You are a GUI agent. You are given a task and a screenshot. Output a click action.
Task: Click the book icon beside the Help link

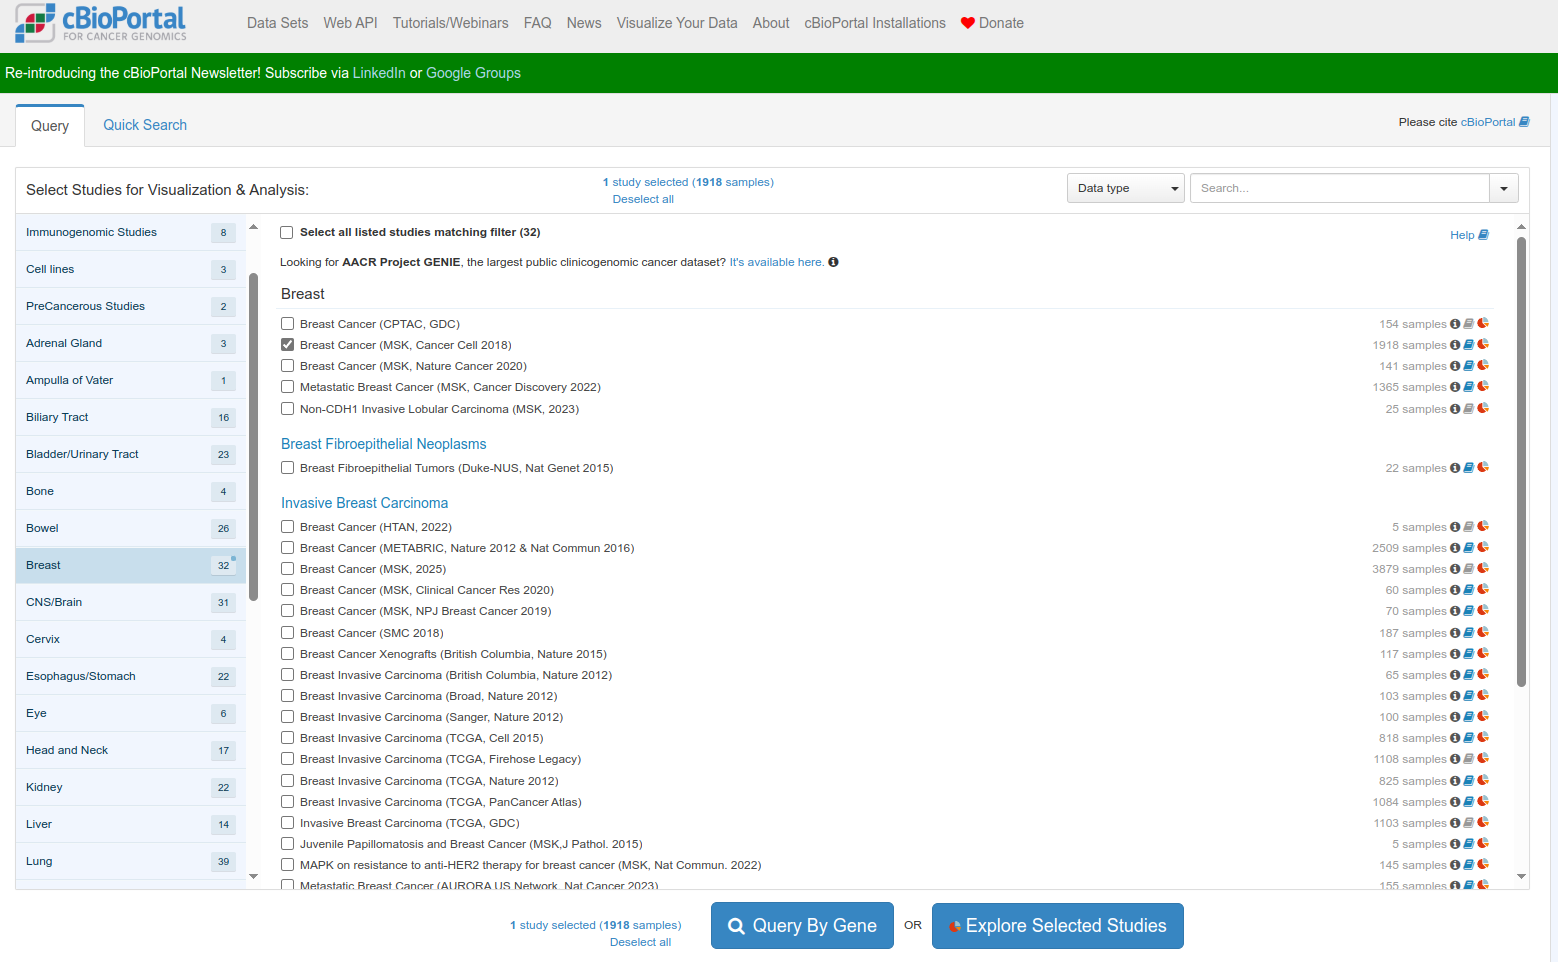[x=1484, y=235]
